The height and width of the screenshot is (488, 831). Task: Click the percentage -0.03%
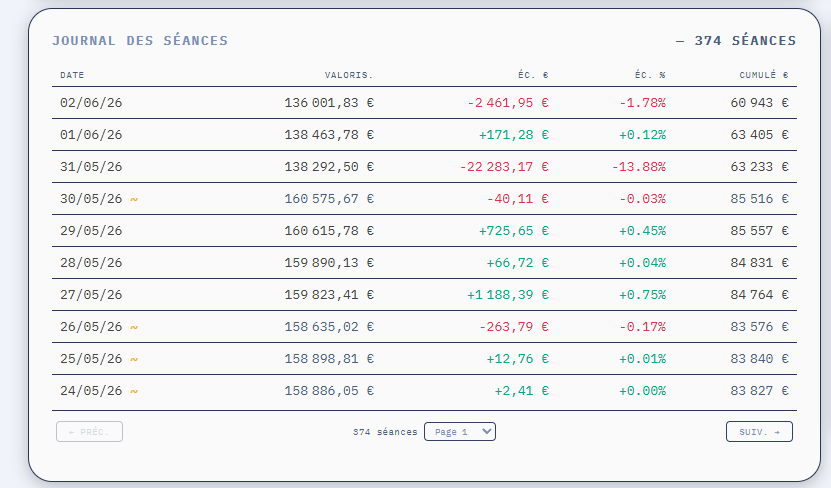pyautogui.click(x=642, y=199)
